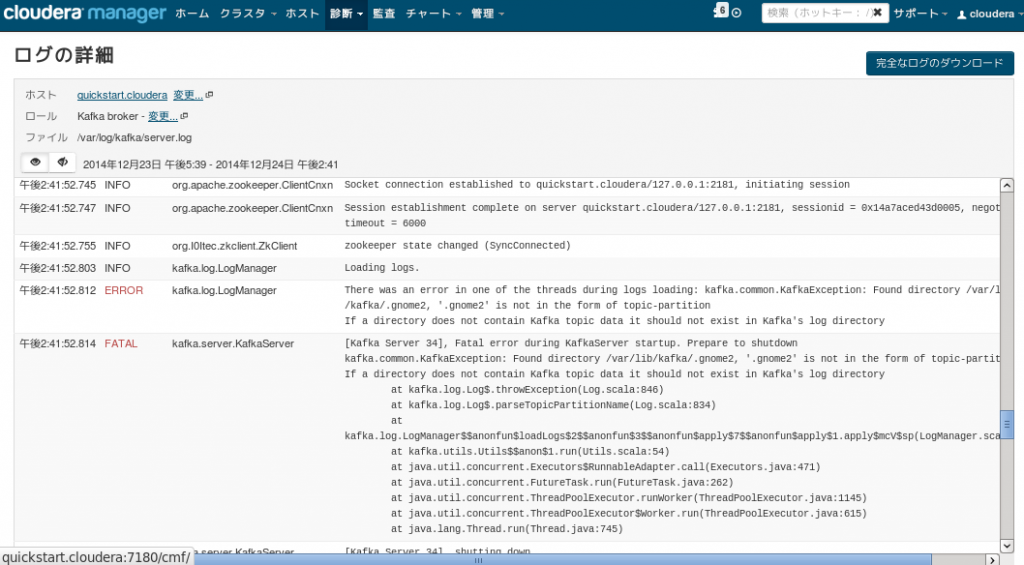
Task: Expand the クラスタ dropdown menu
Action: click(248, 14)
